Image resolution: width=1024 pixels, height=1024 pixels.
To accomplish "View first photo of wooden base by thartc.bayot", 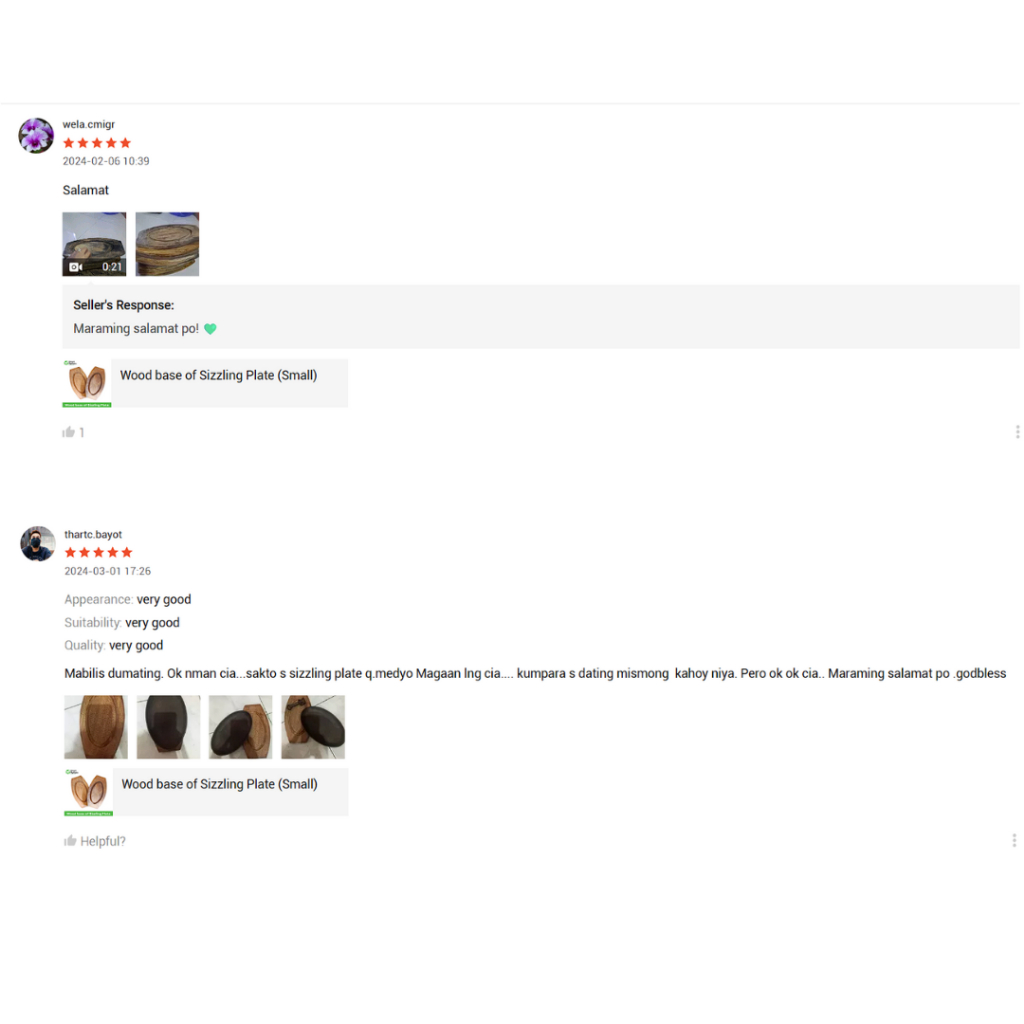I will click(x=96, y=727).
